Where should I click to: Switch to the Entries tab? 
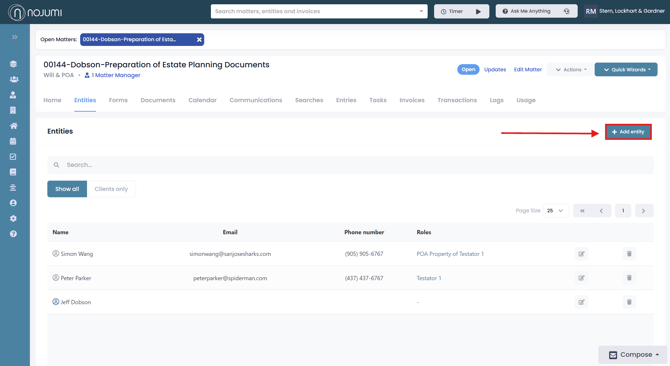click(x=346, y=100)
